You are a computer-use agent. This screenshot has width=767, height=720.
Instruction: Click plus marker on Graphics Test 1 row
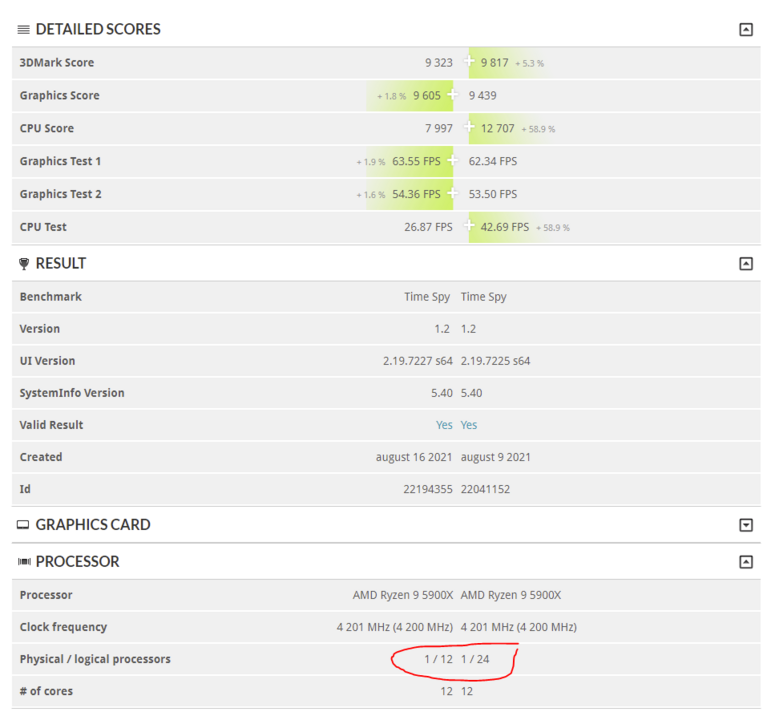pyautogui.click(x=452, y=160)
